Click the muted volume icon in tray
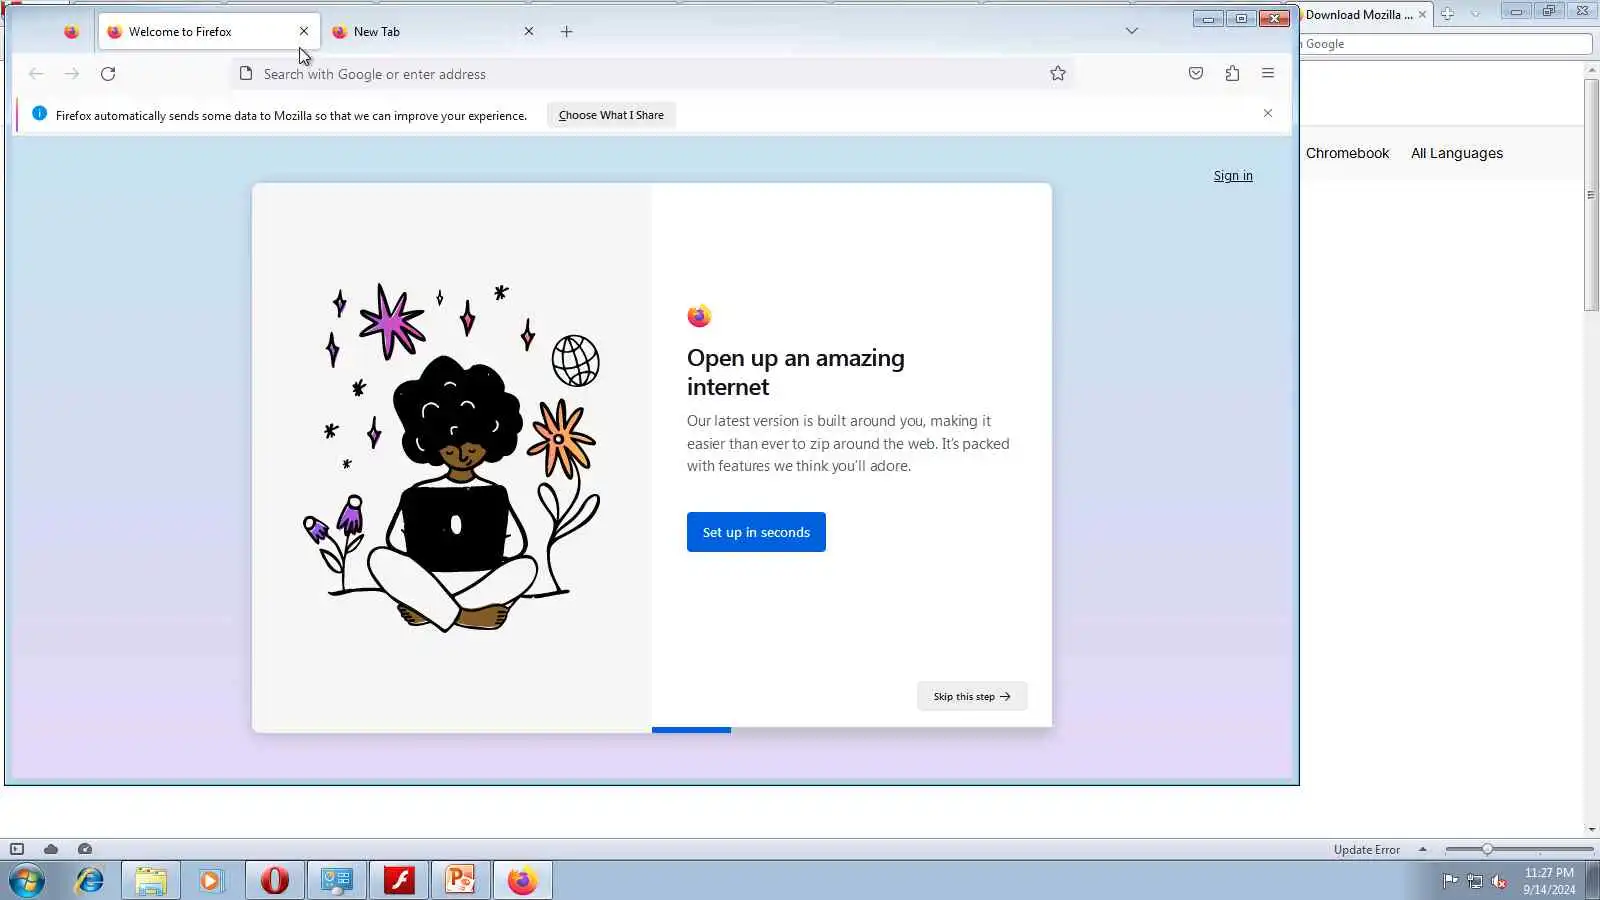Viewport: 1600px width, 900px height. [1499, 881]
